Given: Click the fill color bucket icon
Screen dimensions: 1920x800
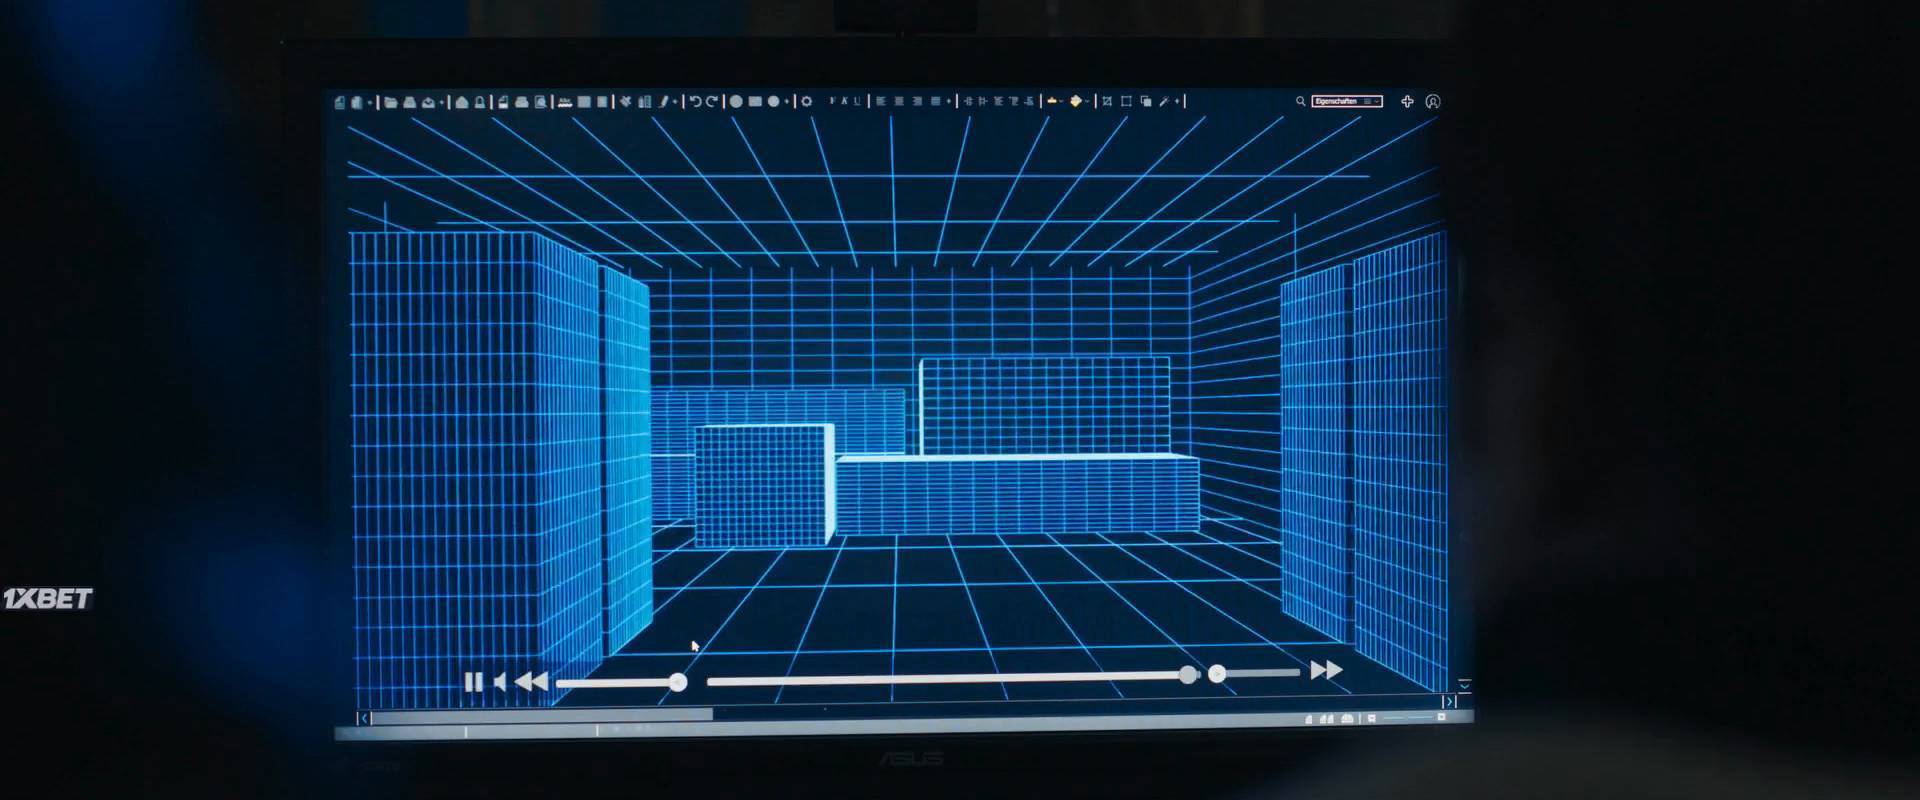Looking at the screenshot, I should [x=1052, y=101].
